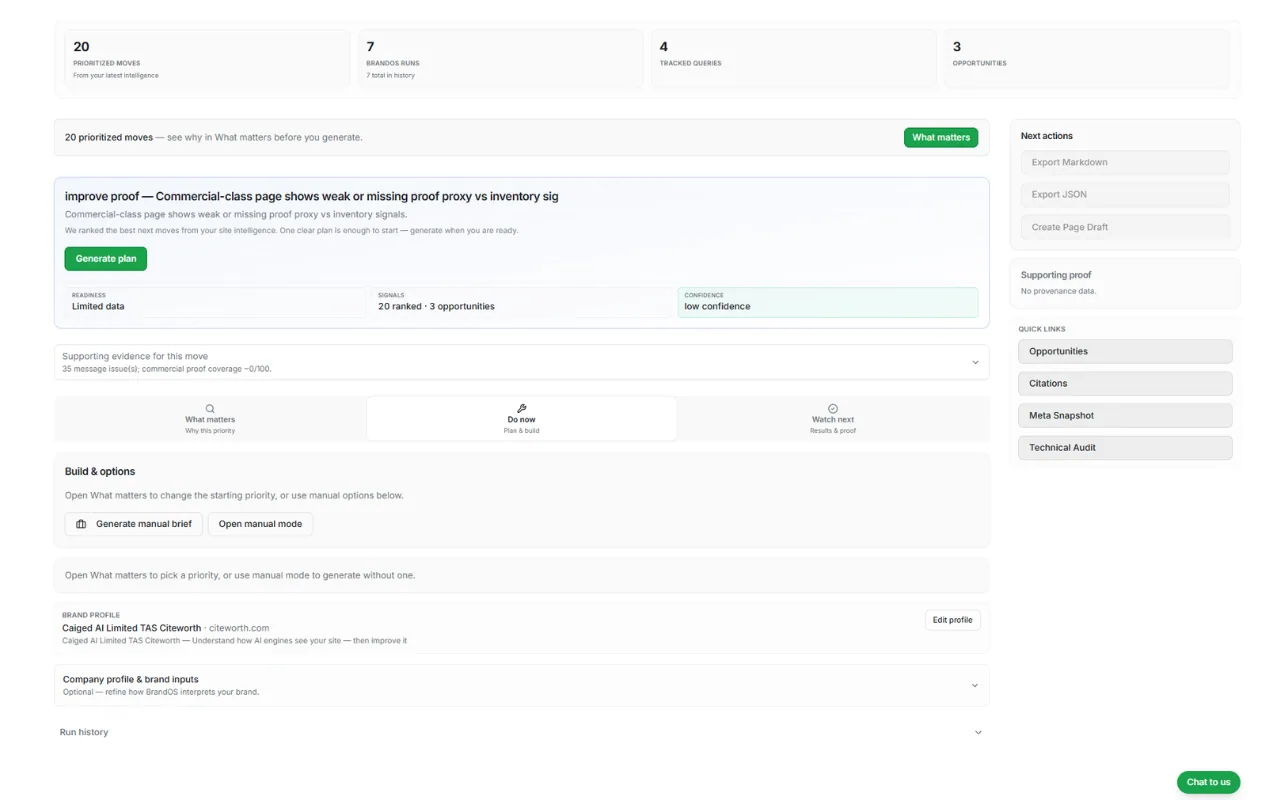
Task: Click the 7 BrandOS Runs stat card
Action: (500, 60)
